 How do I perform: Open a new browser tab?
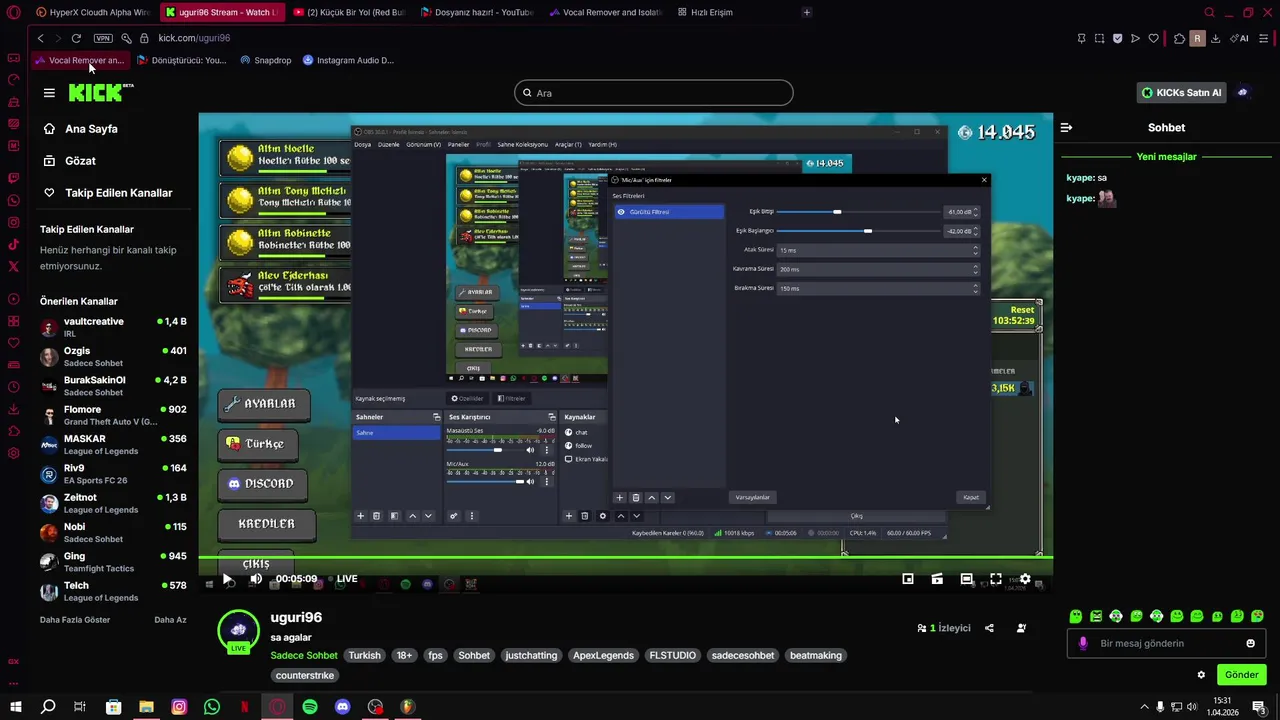click(x=806, y=12)
